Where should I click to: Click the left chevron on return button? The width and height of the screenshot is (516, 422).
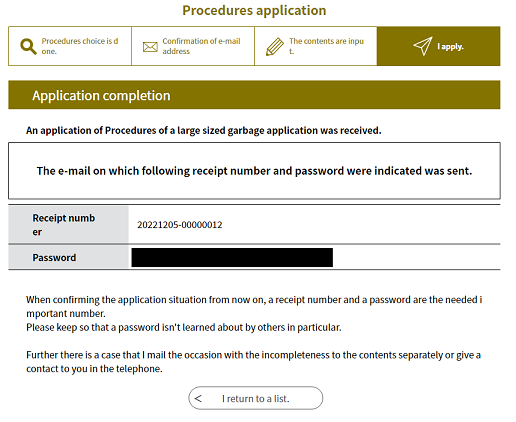[x=198, y=398]
